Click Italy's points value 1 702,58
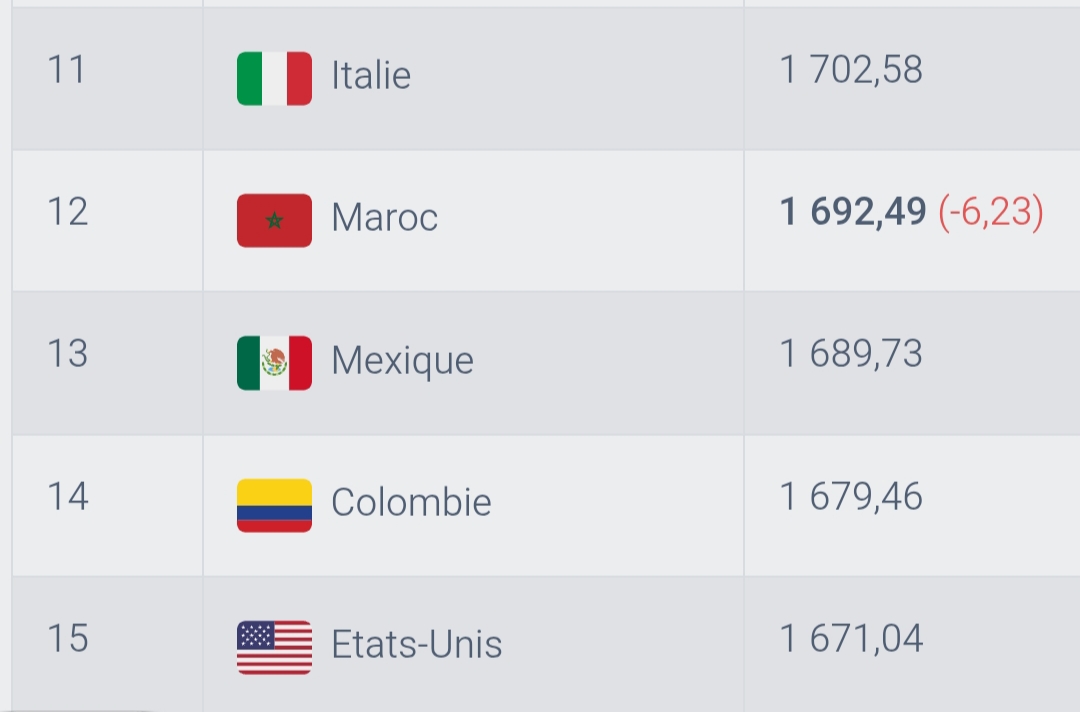Viewport: 1080px width, 712px height. click(851, 70)
